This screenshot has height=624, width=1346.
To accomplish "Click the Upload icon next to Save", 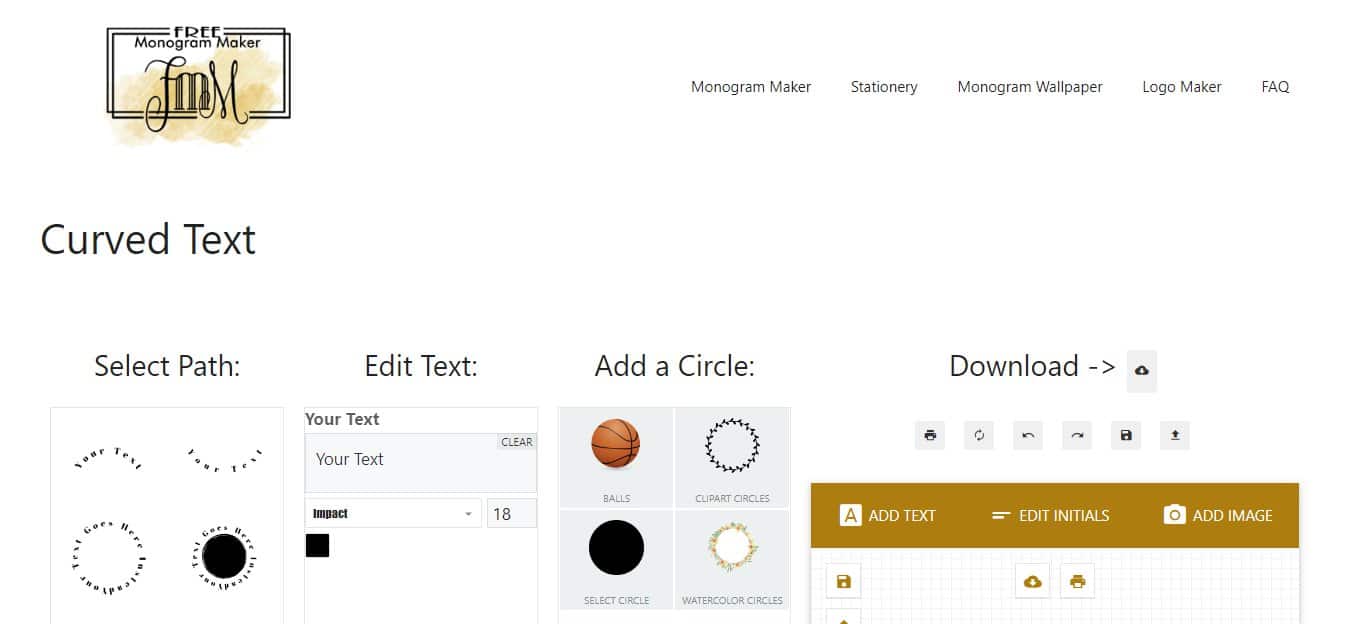I will (1174, 435).
